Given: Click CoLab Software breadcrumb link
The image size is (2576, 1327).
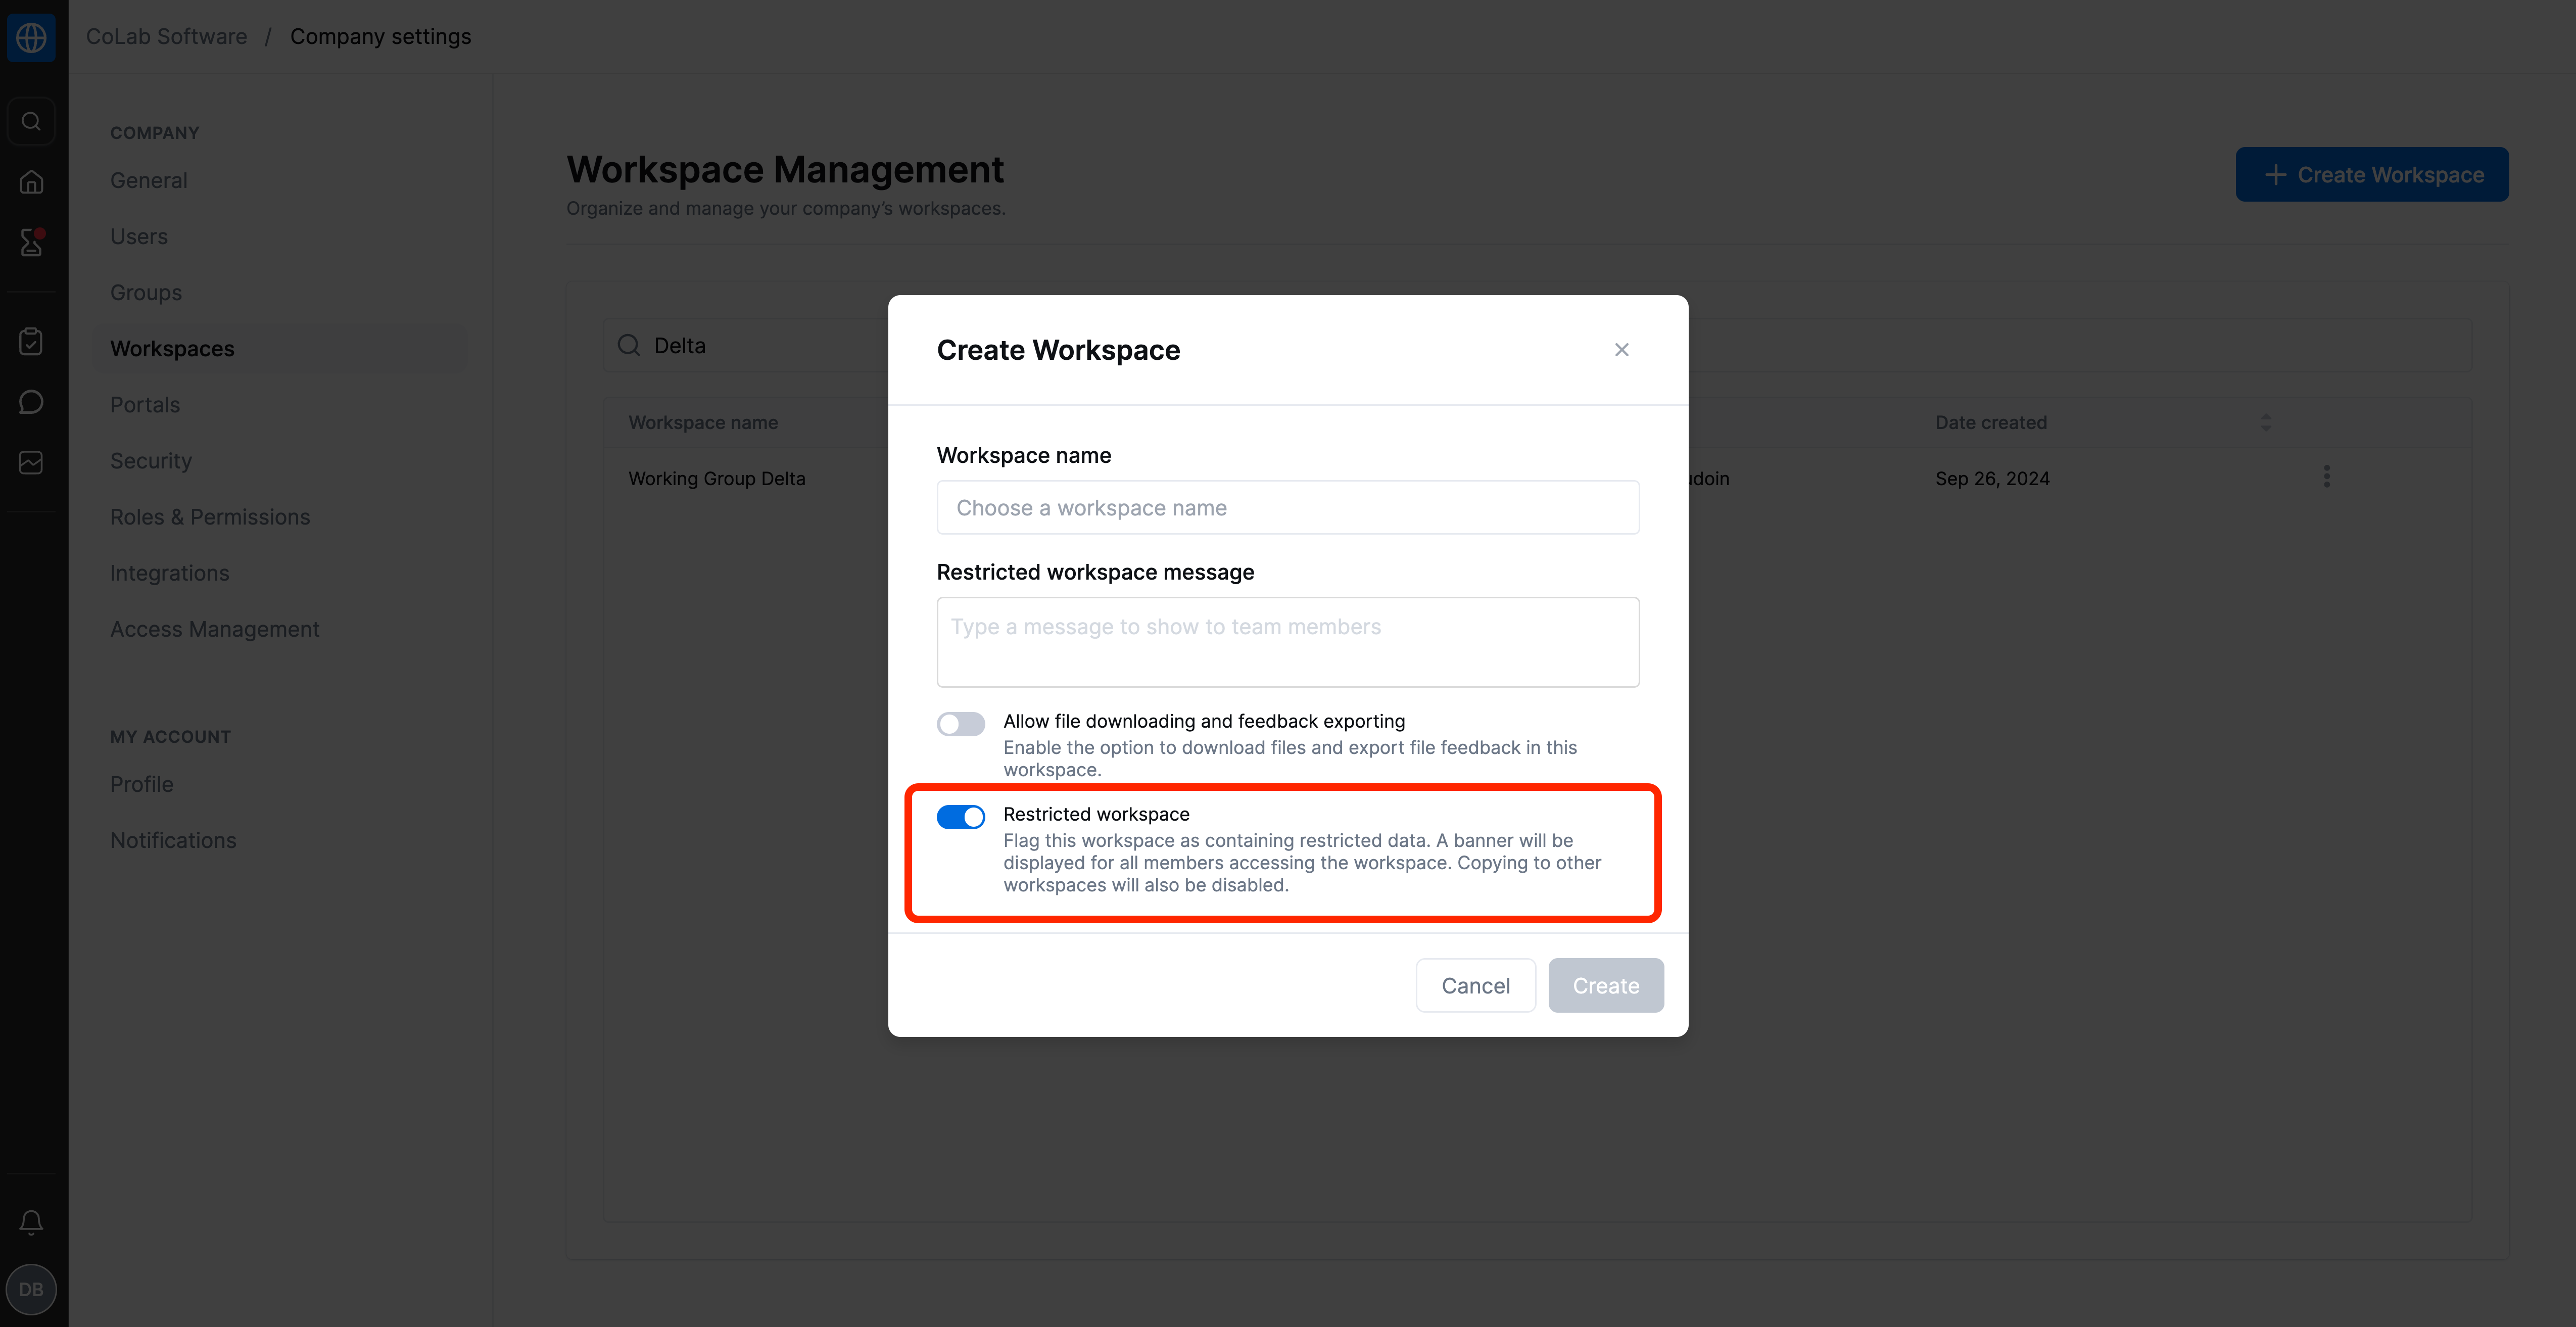Looking at the screenshot, I should point(167,37).
